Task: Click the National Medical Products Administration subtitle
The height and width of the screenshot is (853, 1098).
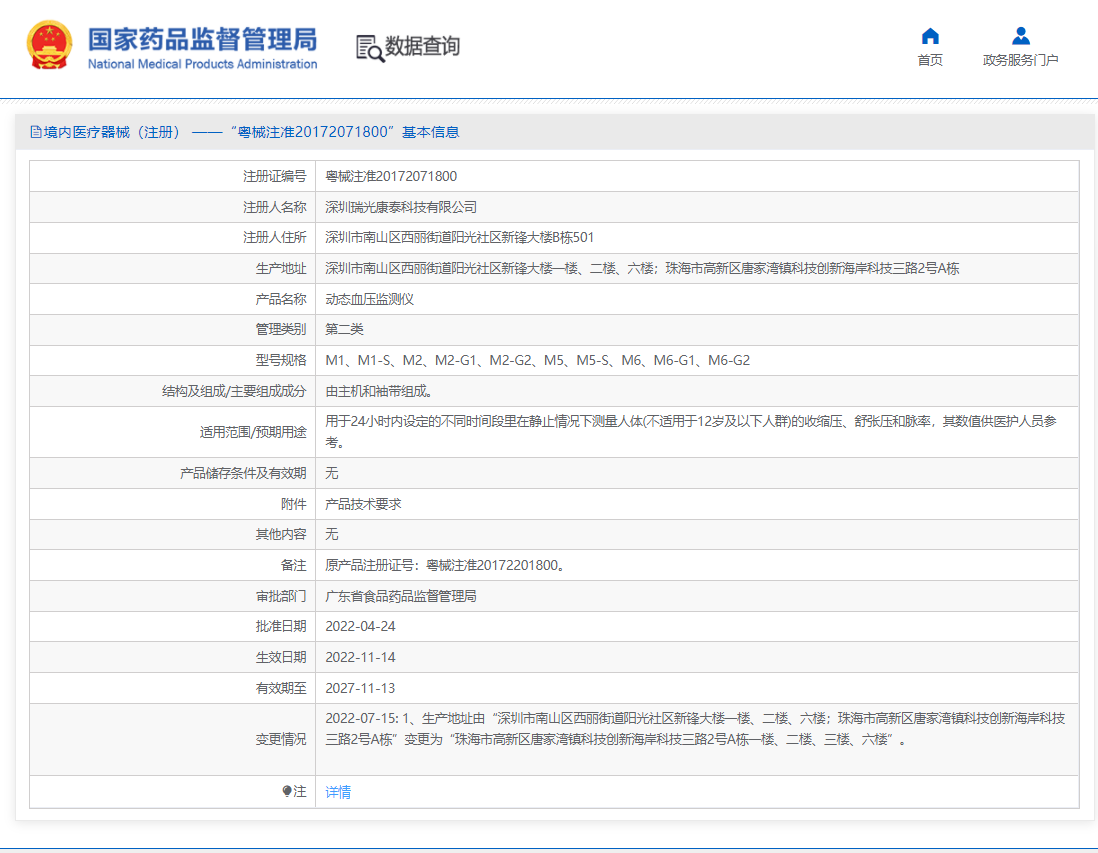Action: pos(202,64)
